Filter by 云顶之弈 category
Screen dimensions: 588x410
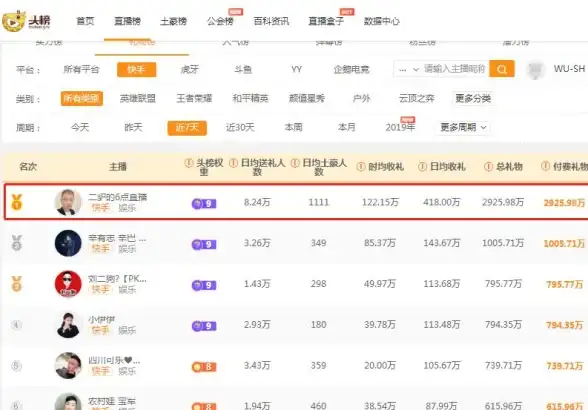tap(417, 98)
